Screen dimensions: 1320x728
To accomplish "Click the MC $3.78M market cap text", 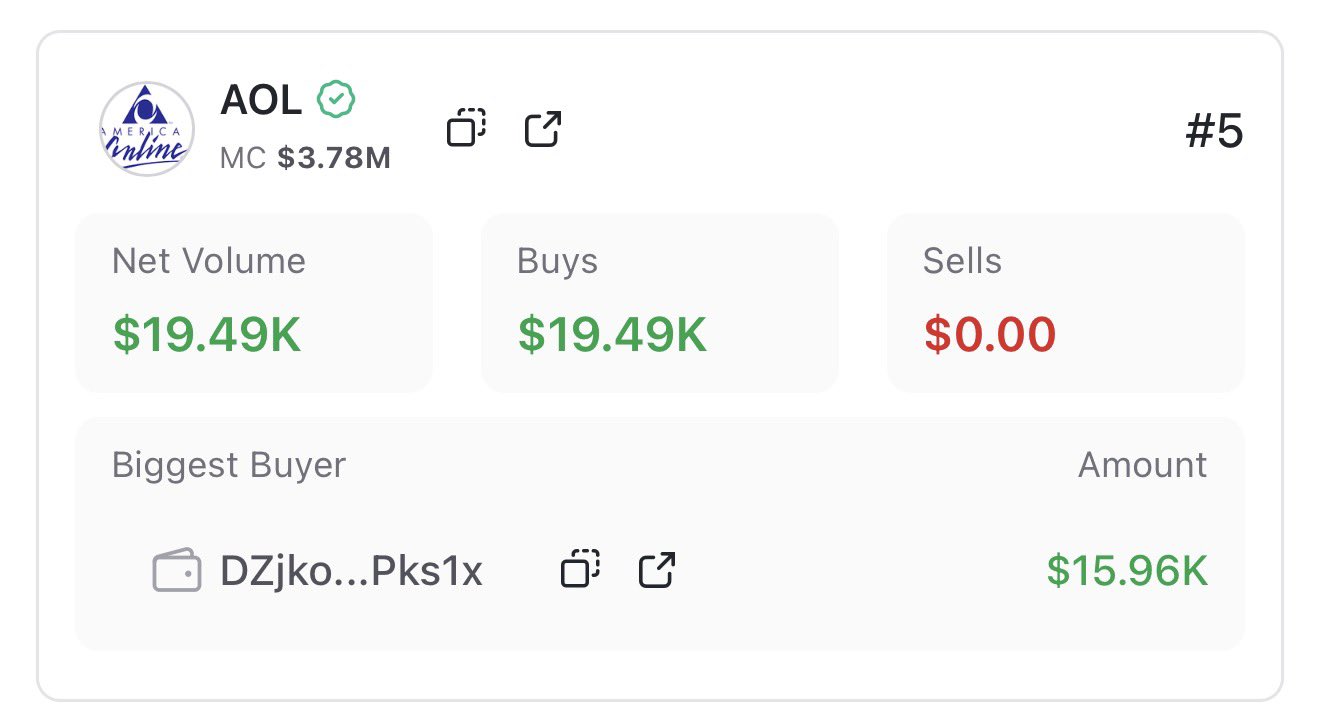I will point(305,157).
